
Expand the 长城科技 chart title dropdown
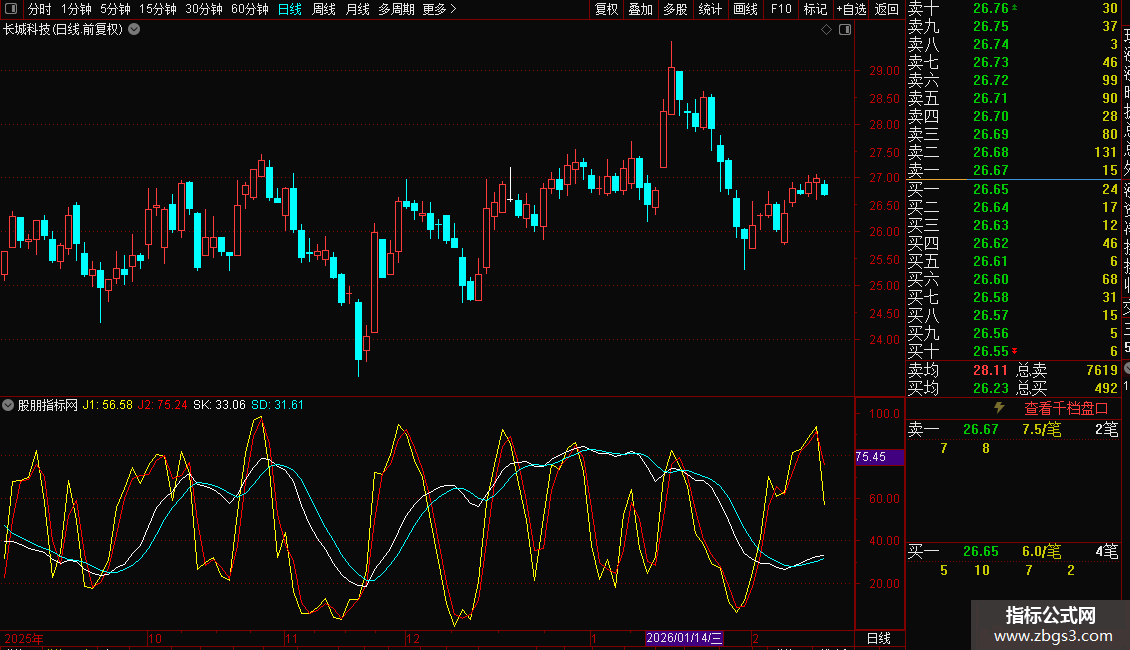click(x=134, y=30)
